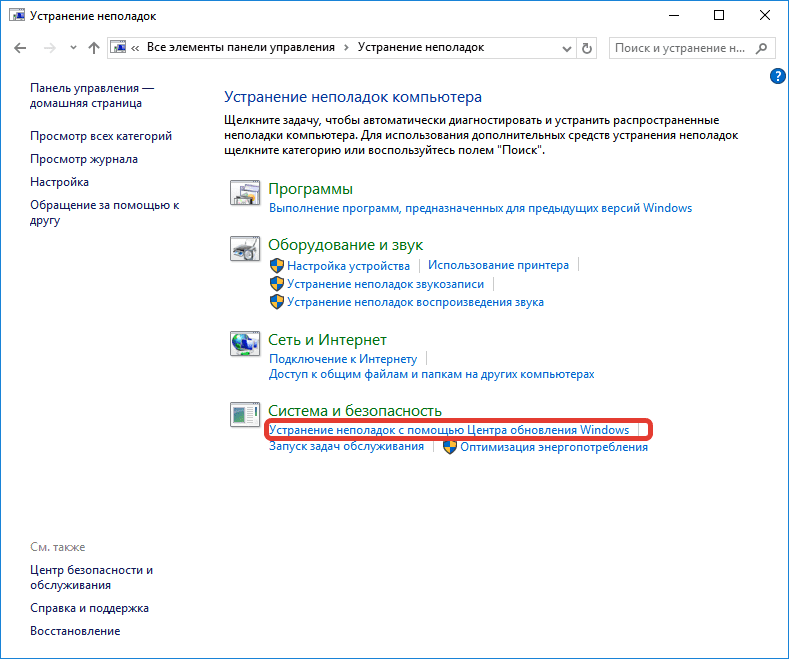Open Просмотр журнала in sidebar
The height and width of the screenshot is (659, 789).
(x=84, y=159)
